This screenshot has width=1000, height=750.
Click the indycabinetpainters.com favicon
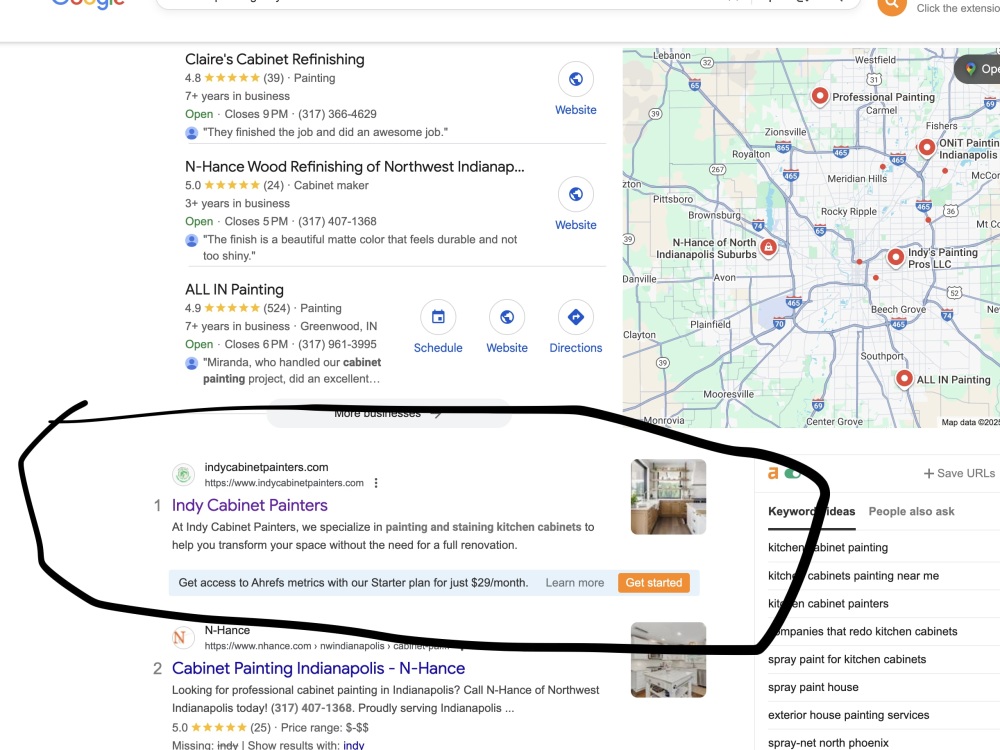click(183, 474)
